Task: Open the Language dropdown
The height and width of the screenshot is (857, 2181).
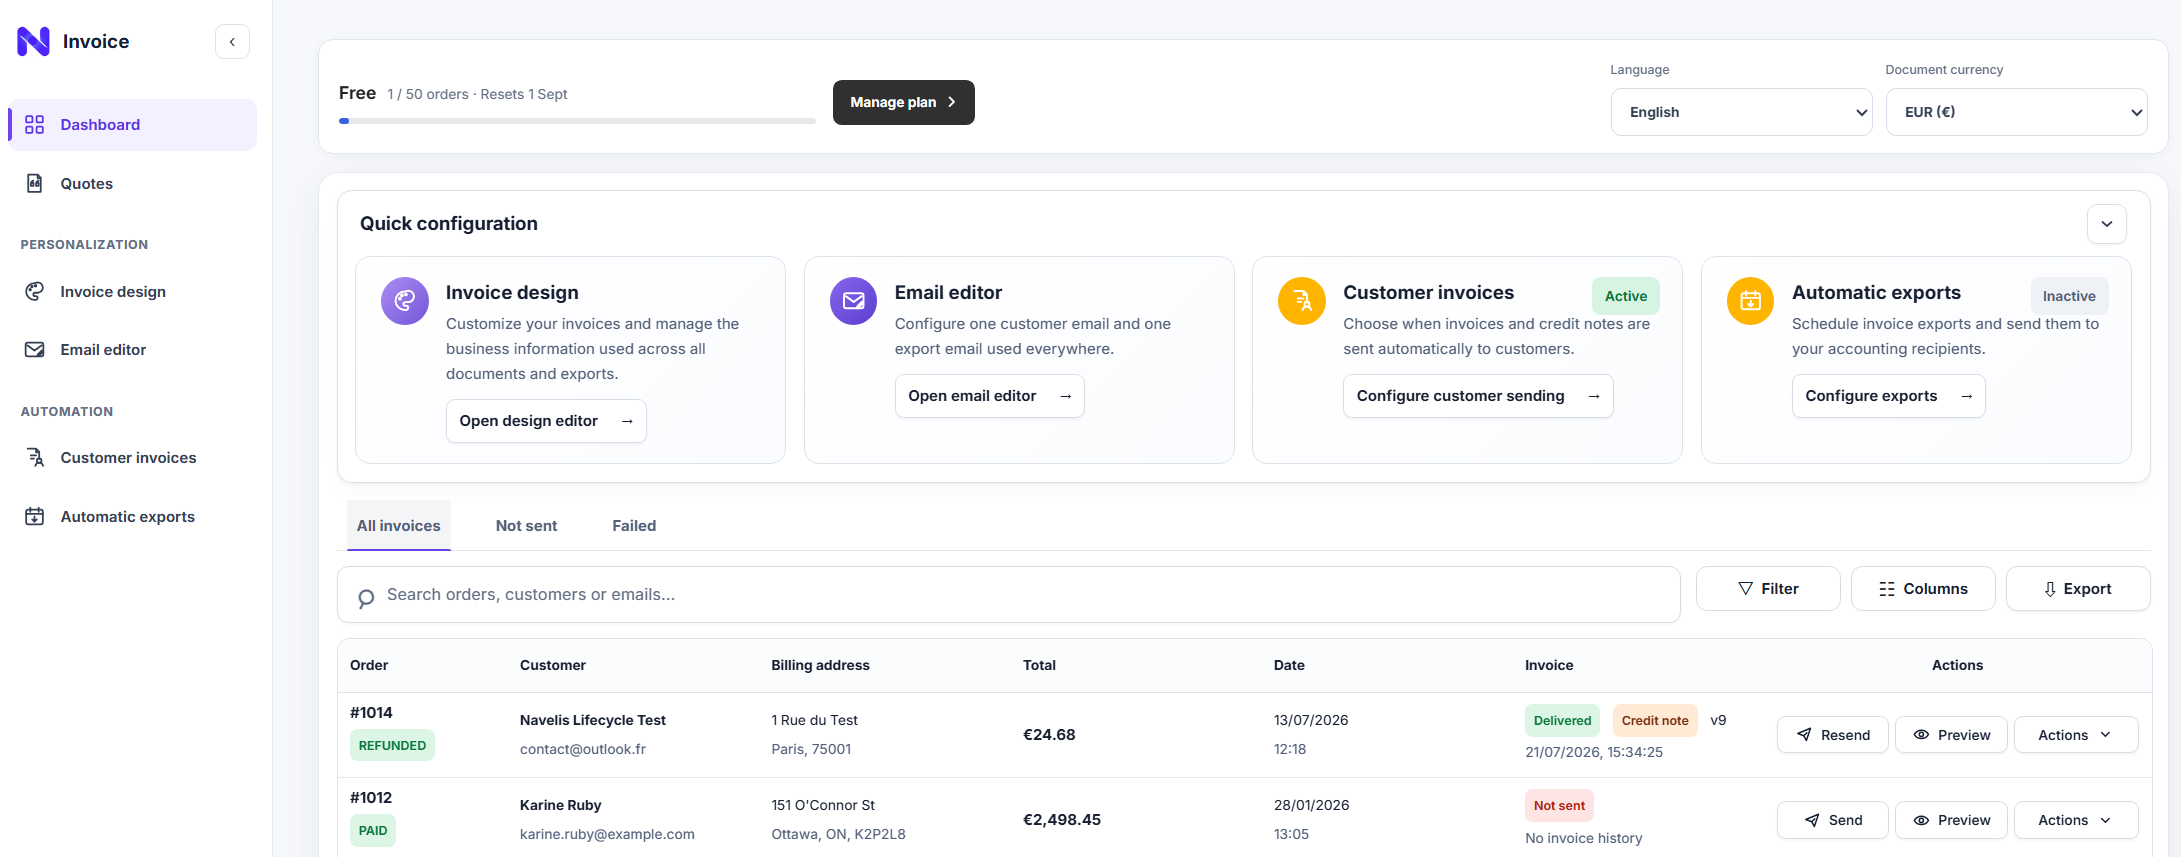Action: [x=1741, y=112]
